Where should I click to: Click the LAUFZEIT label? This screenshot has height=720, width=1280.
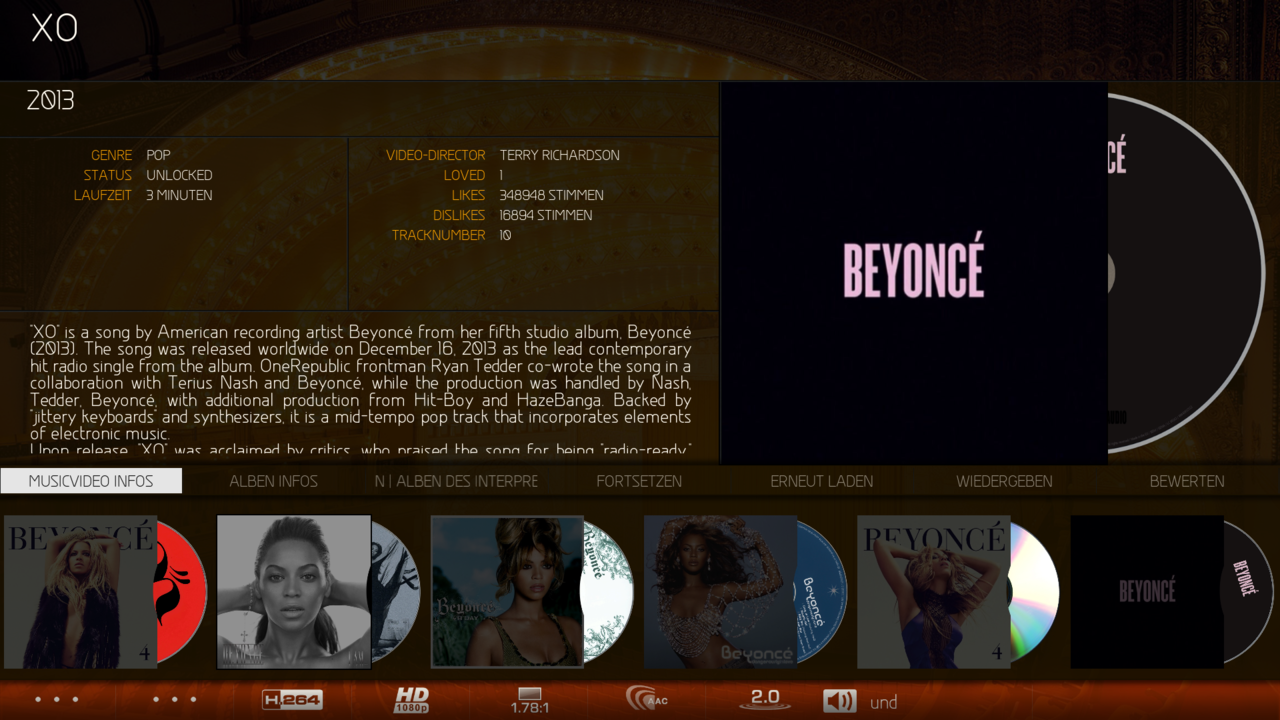point(103,195)
